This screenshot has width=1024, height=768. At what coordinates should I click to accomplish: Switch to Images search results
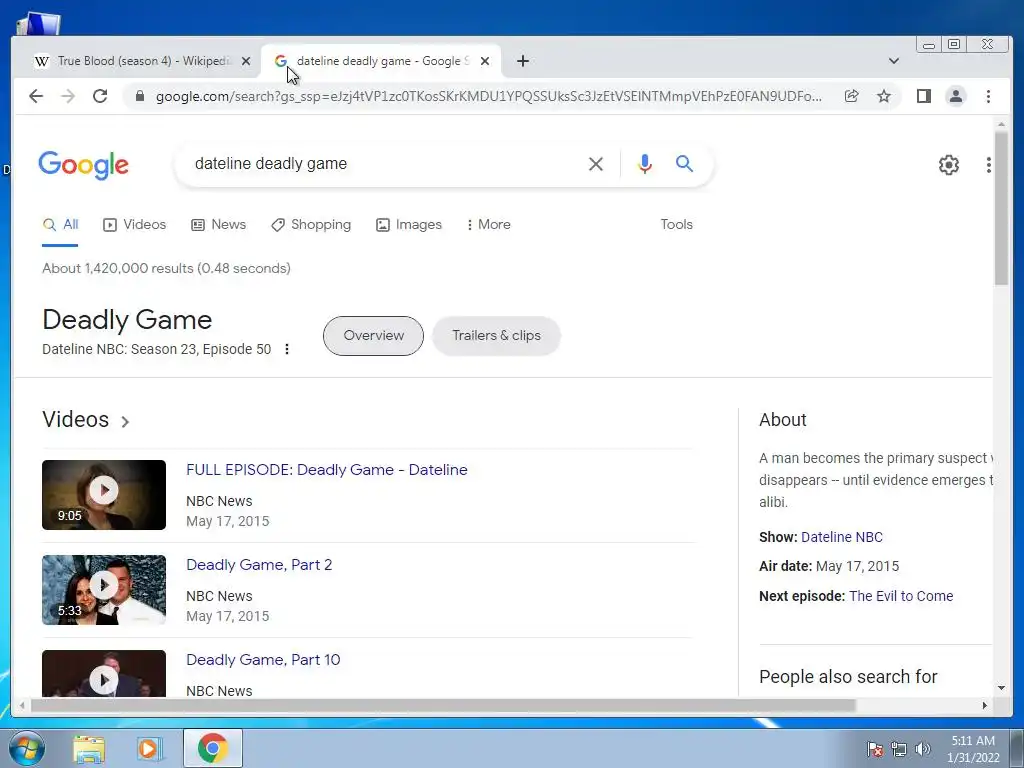[x=409, y=225]
